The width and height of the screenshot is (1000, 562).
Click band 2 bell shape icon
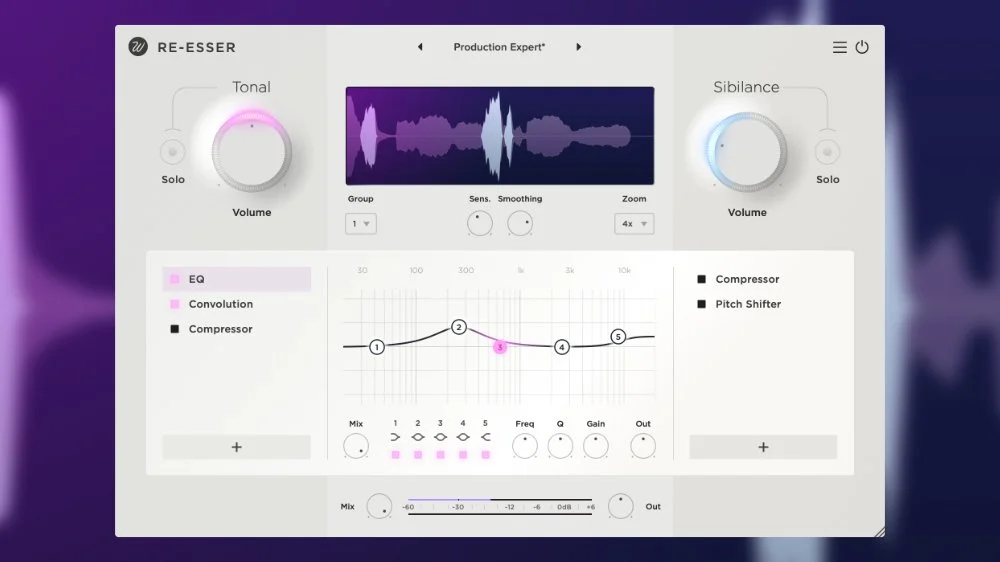[x=418, y=437]
